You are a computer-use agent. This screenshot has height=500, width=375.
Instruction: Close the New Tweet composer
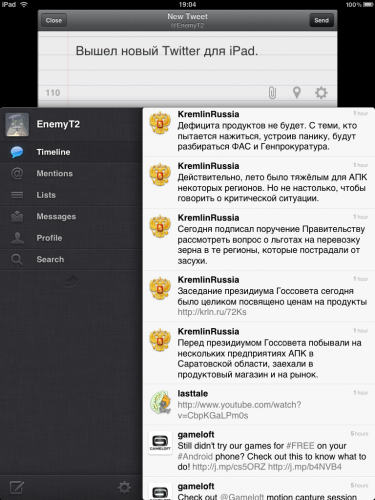(x=54, y=20)
